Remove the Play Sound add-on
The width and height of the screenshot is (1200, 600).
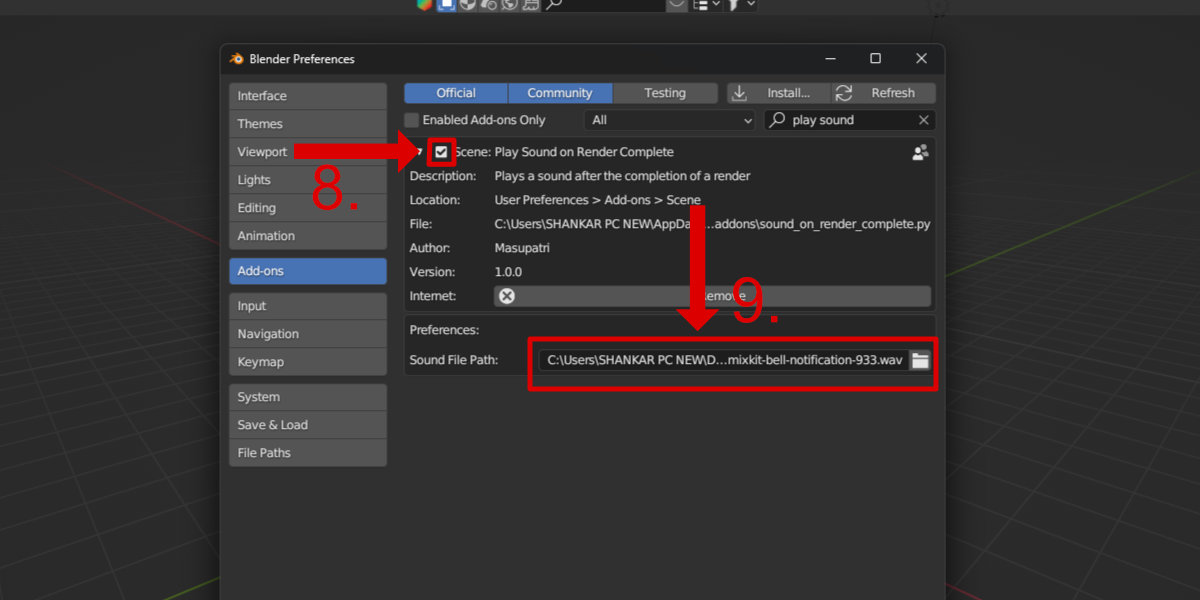712,296
